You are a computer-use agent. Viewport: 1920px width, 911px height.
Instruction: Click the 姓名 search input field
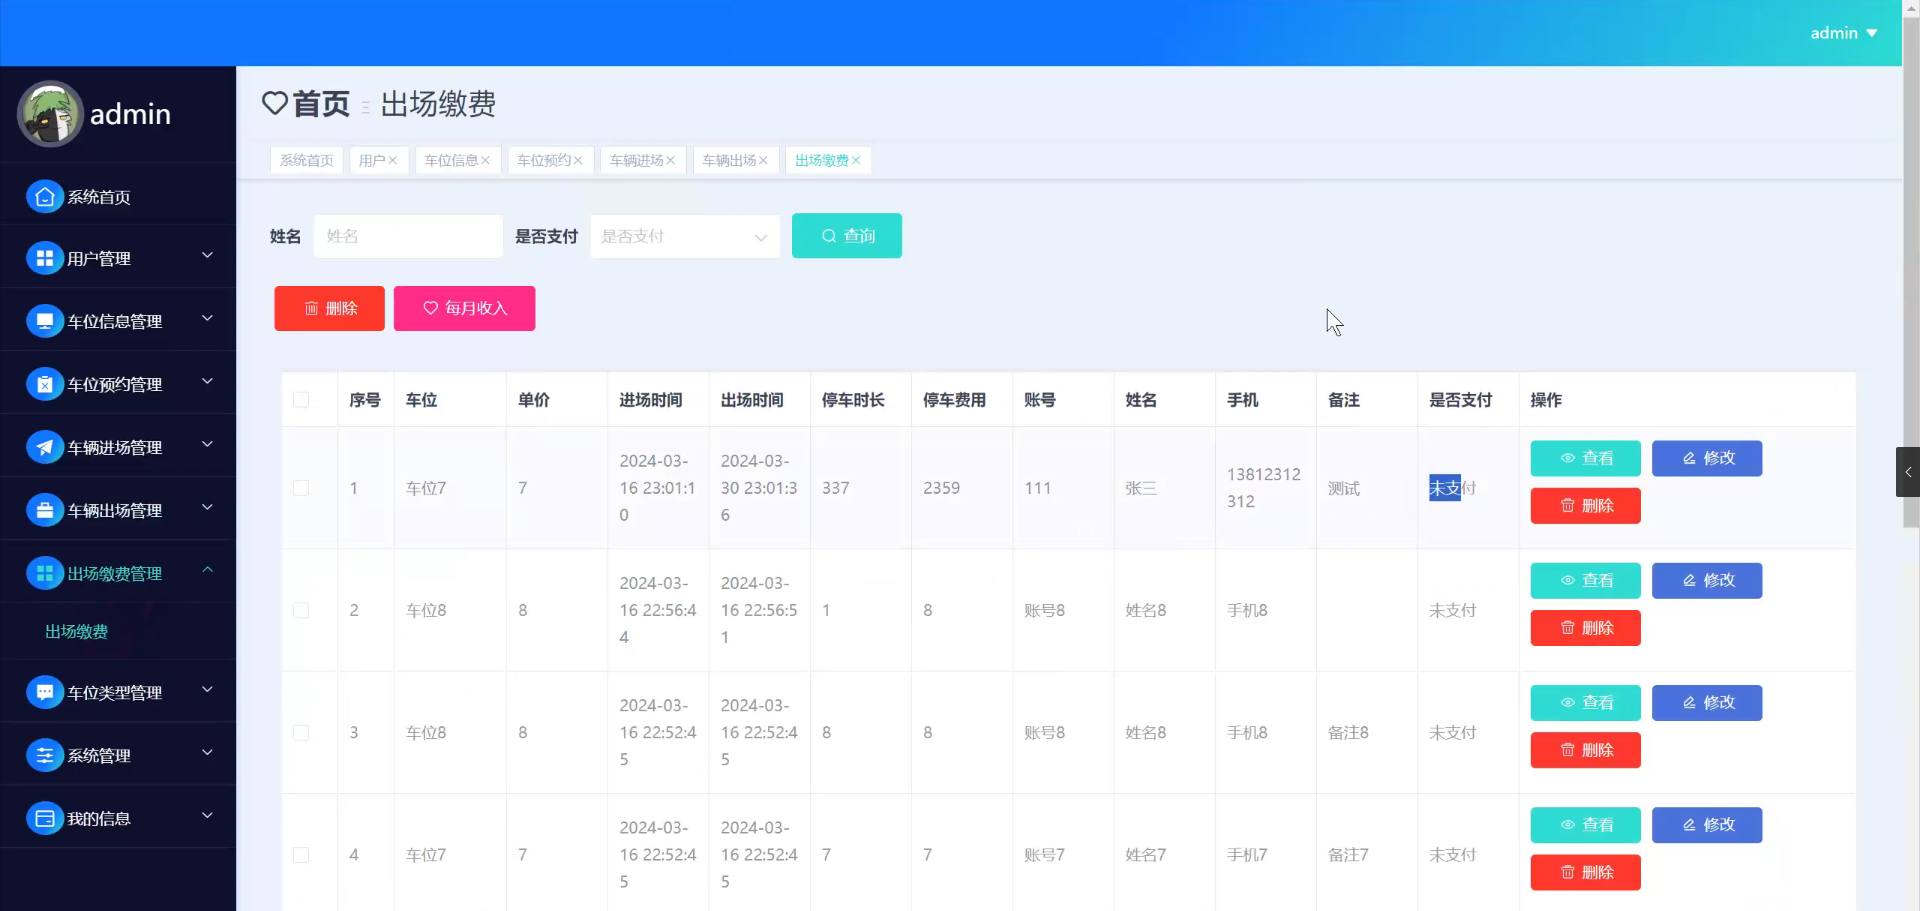[408, 237]
